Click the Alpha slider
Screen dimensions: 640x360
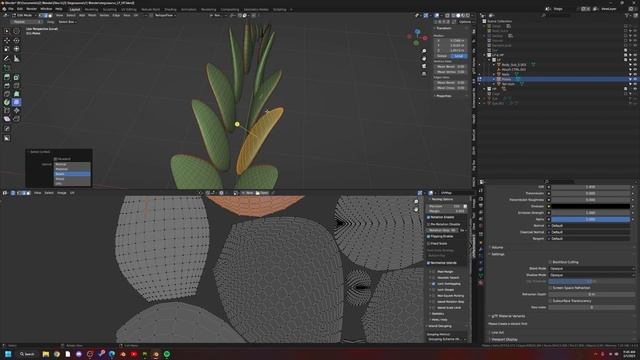click(591, 219)
